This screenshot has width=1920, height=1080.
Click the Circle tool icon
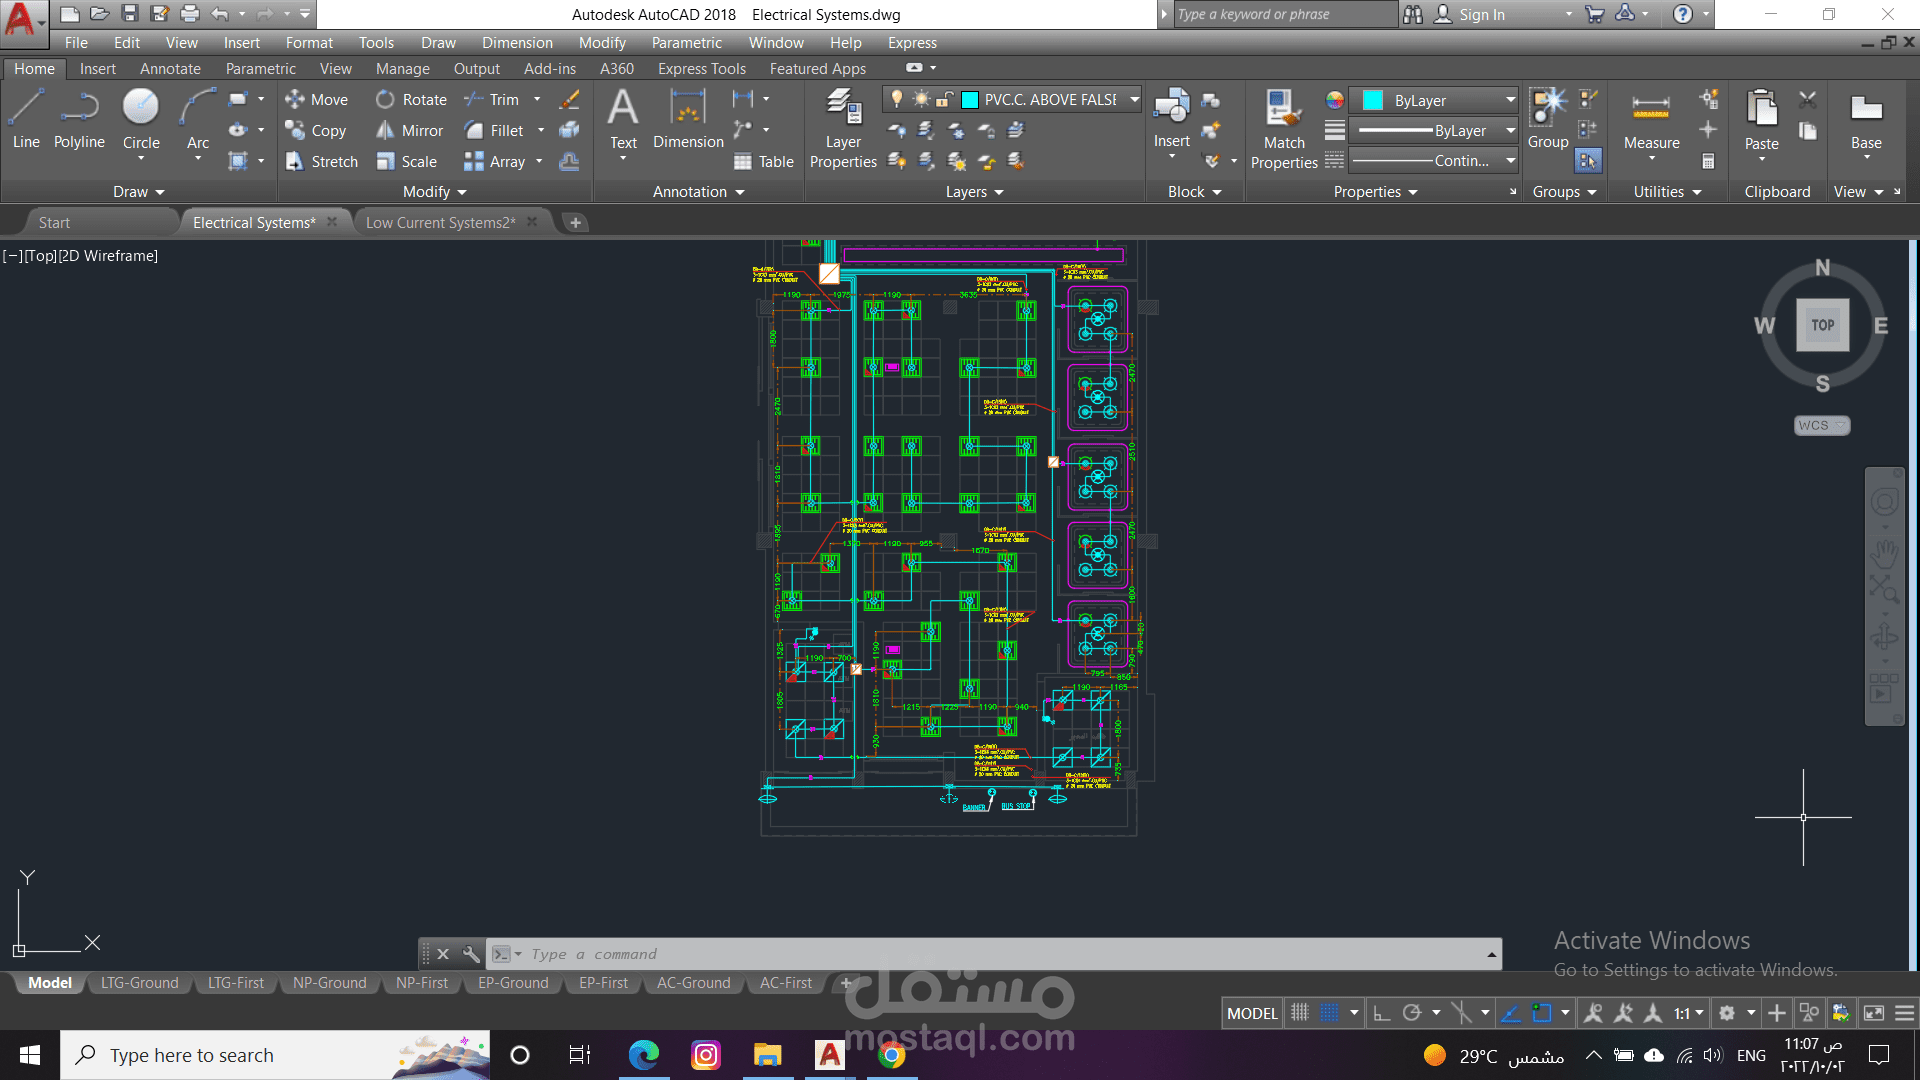pos(141,106)
